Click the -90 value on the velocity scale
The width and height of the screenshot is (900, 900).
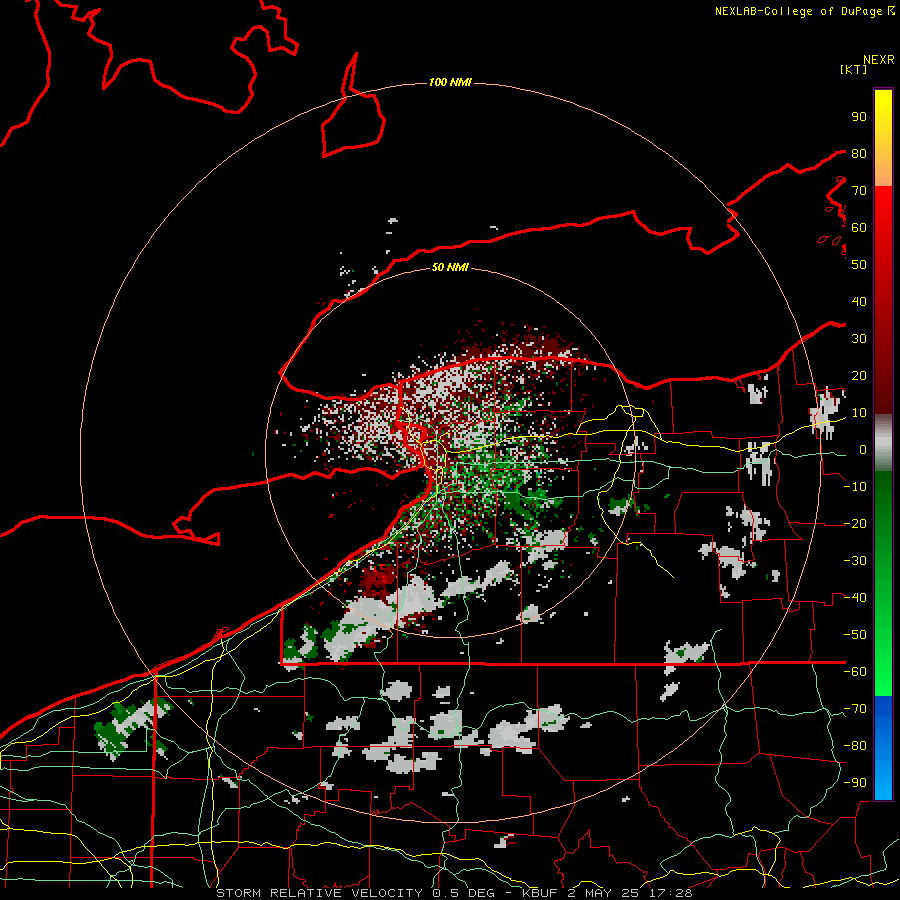tap(855, 783)
